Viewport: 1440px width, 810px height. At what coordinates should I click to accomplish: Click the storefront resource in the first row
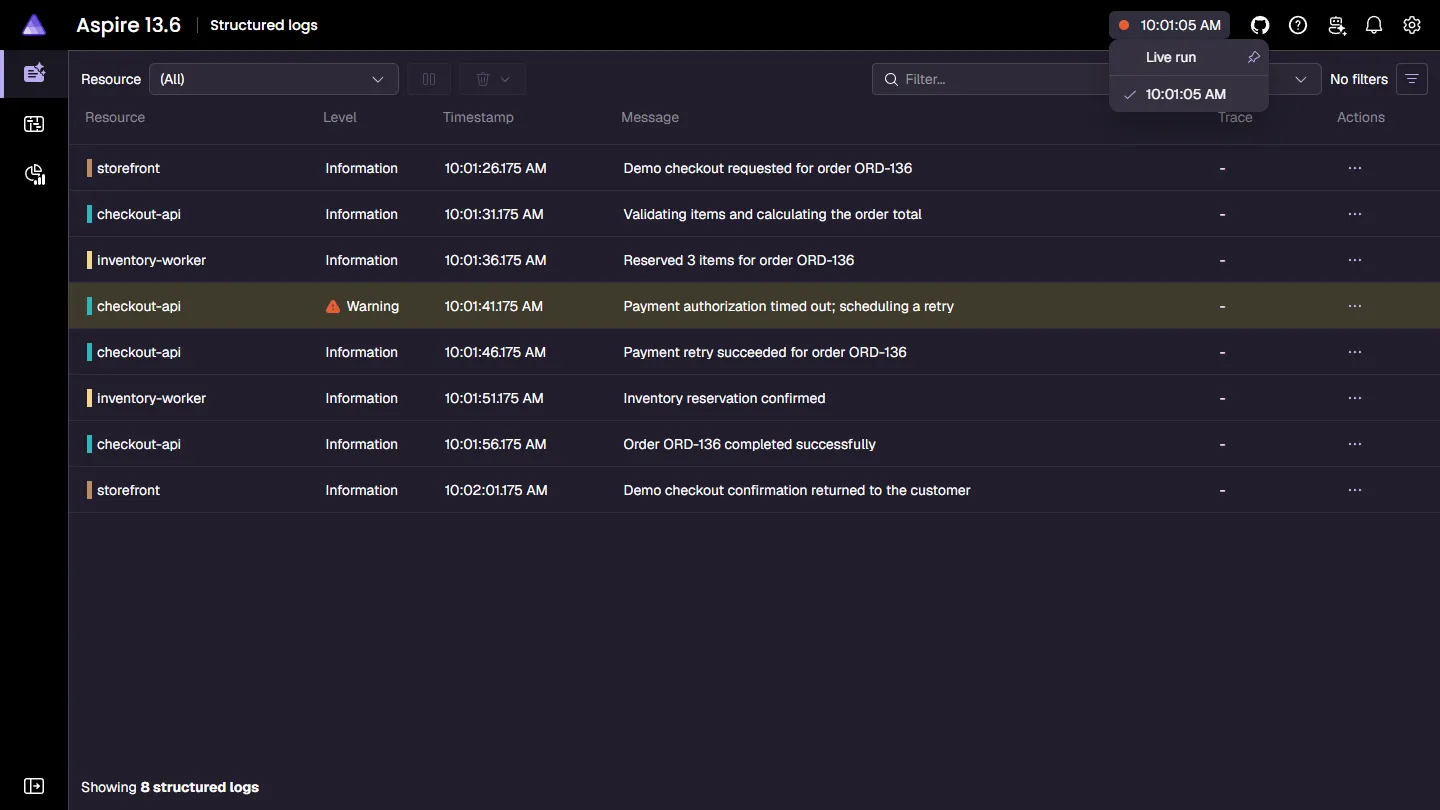click(x=128, y=168)
